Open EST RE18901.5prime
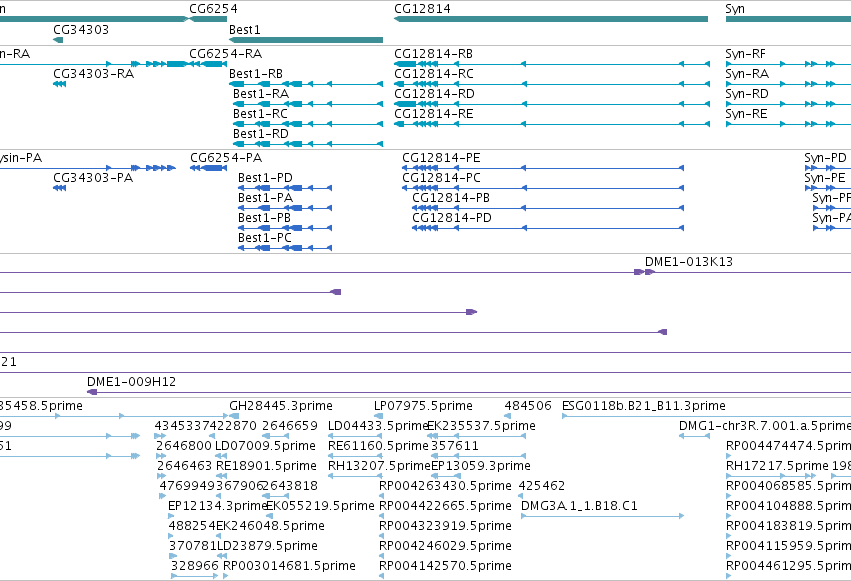This screenshot has height=581, width=851. [x=266, y=466]
